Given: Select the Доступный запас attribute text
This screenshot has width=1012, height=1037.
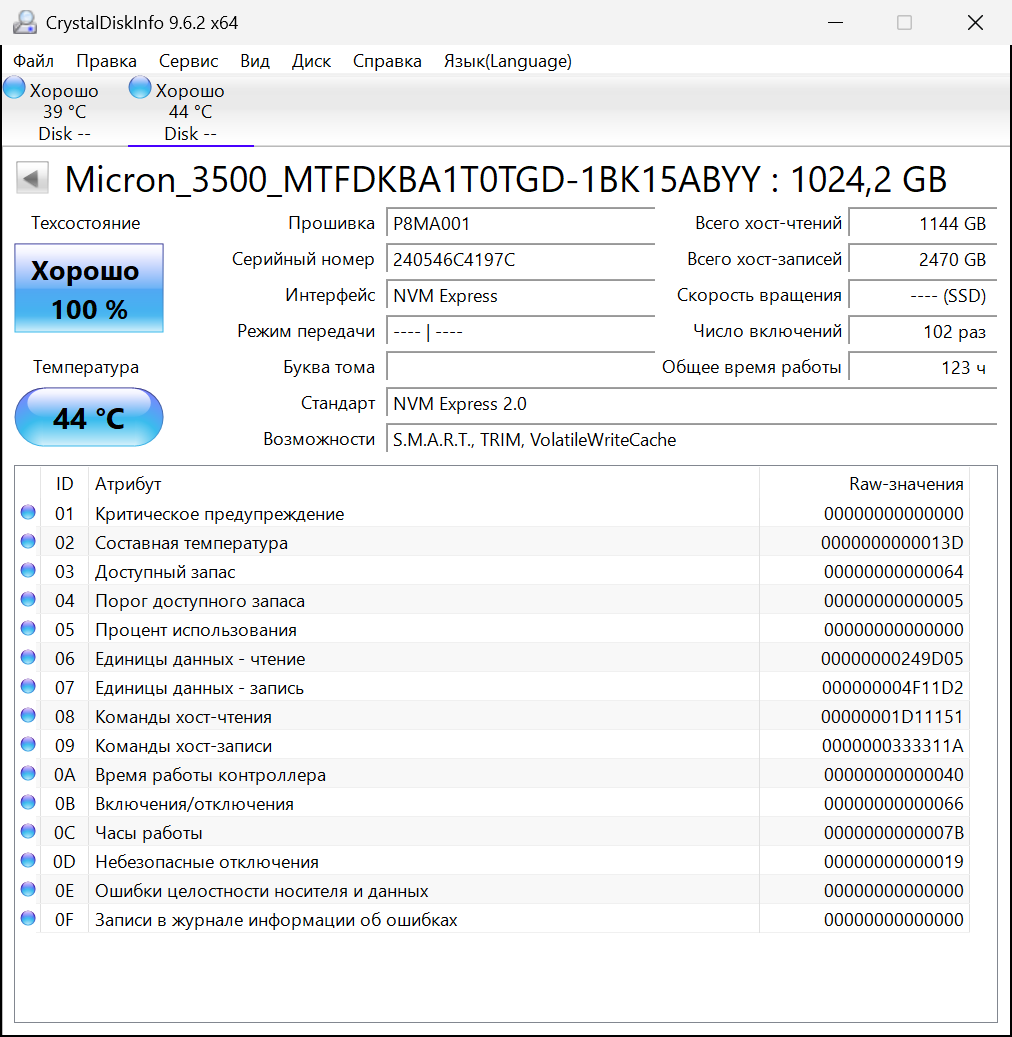Looking at the screenshot, I should pyautogui.click(x=165, y=572).
